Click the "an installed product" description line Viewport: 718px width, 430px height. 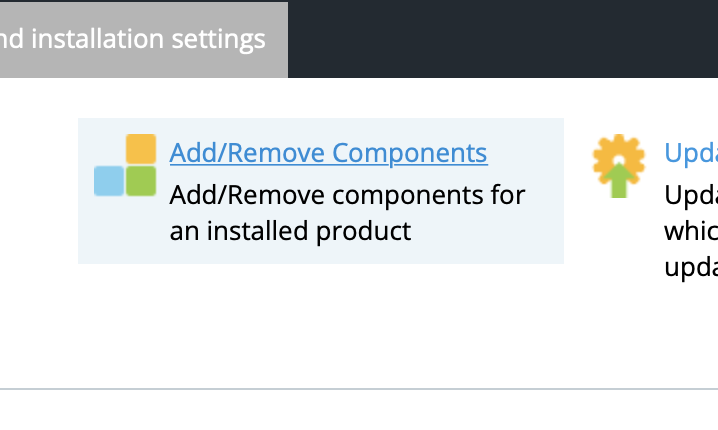point(290,231)
